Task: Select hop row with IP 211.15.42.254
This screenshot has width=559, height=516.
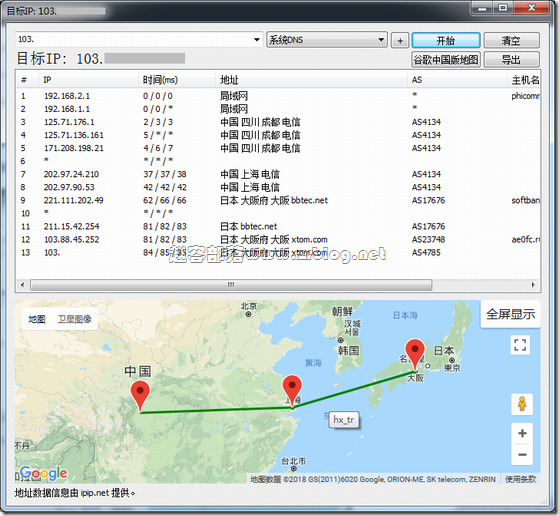Action: point(278,226)
